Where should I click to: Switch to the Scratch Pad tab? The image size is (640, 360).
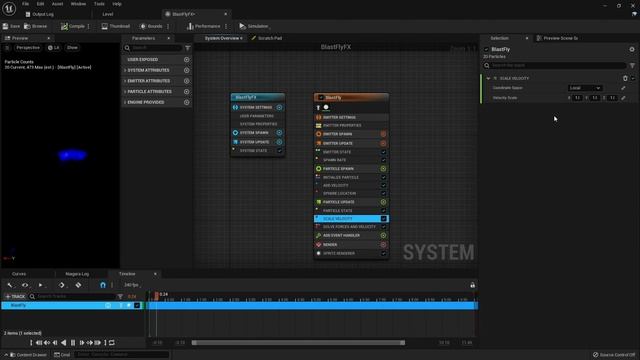pyautogui.click(x=267, y=38)
